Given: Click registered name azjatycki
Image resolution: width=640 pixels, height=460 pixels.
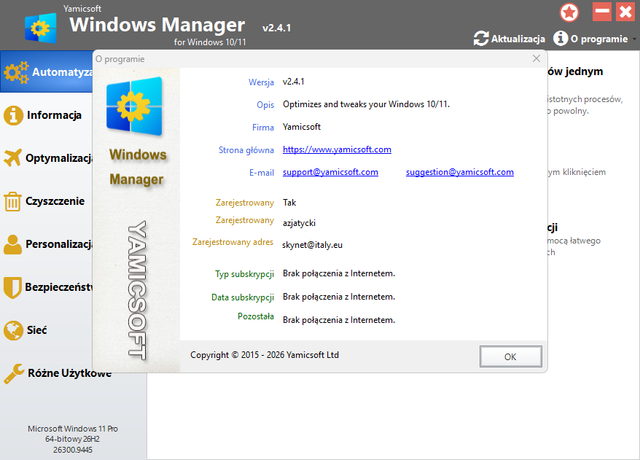Looking at the screenshot, I should 299,223.
